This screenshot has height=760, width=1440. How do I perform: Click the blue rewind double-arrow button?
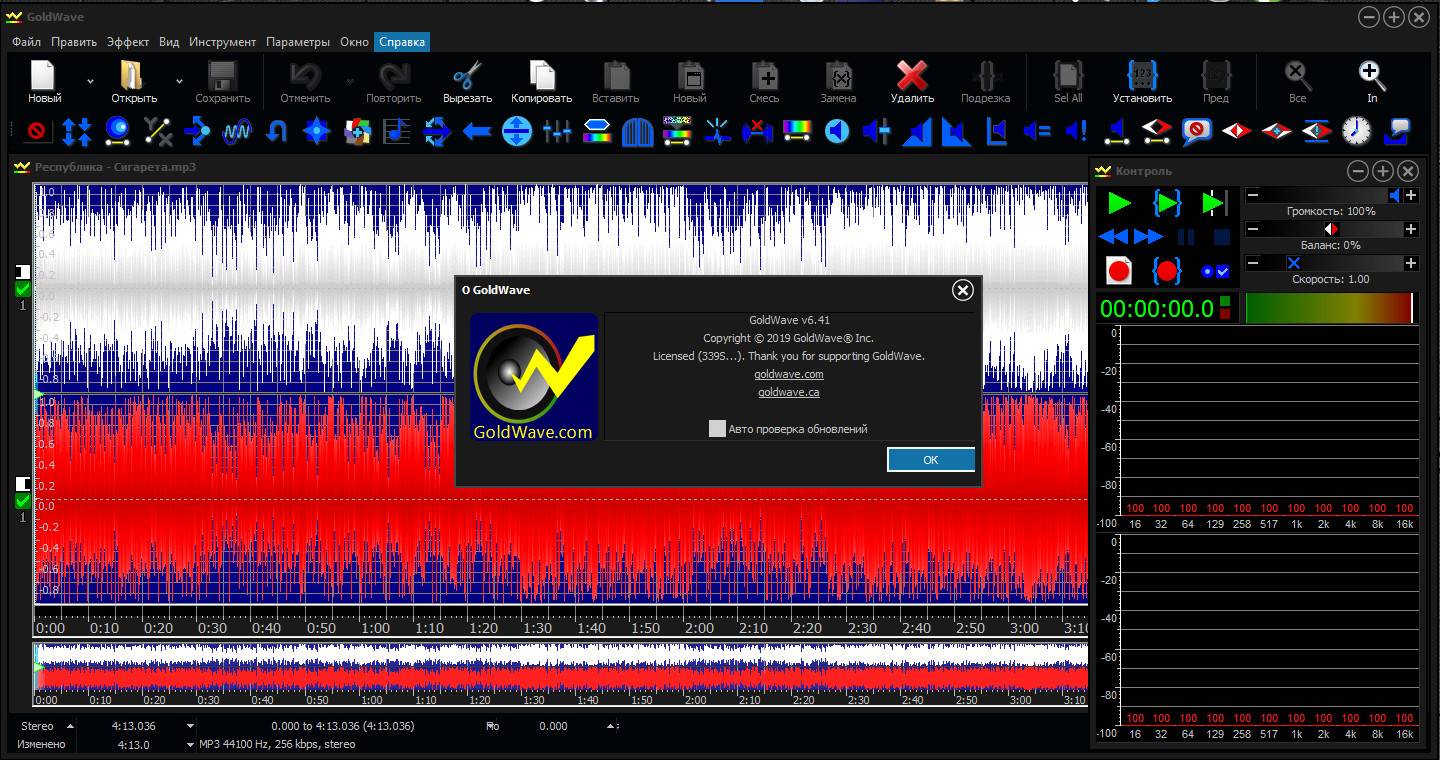coord(1113,237)
